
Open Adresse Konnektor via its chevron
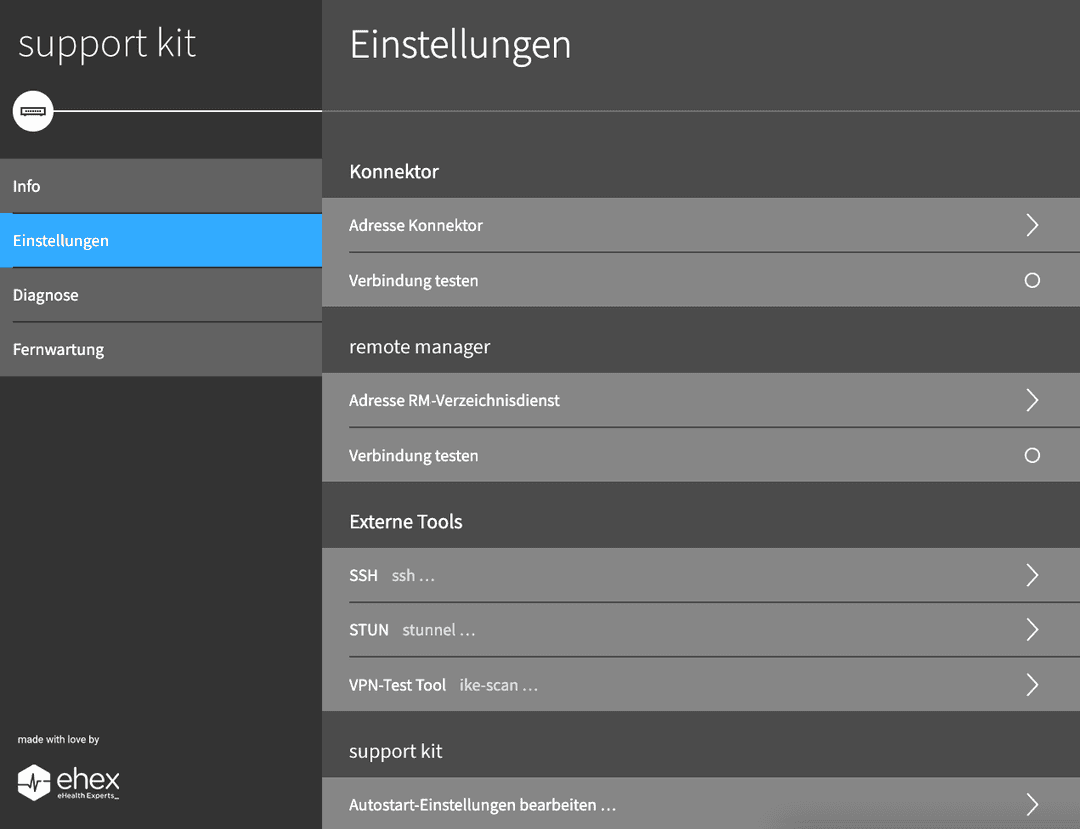point(1032,225)
